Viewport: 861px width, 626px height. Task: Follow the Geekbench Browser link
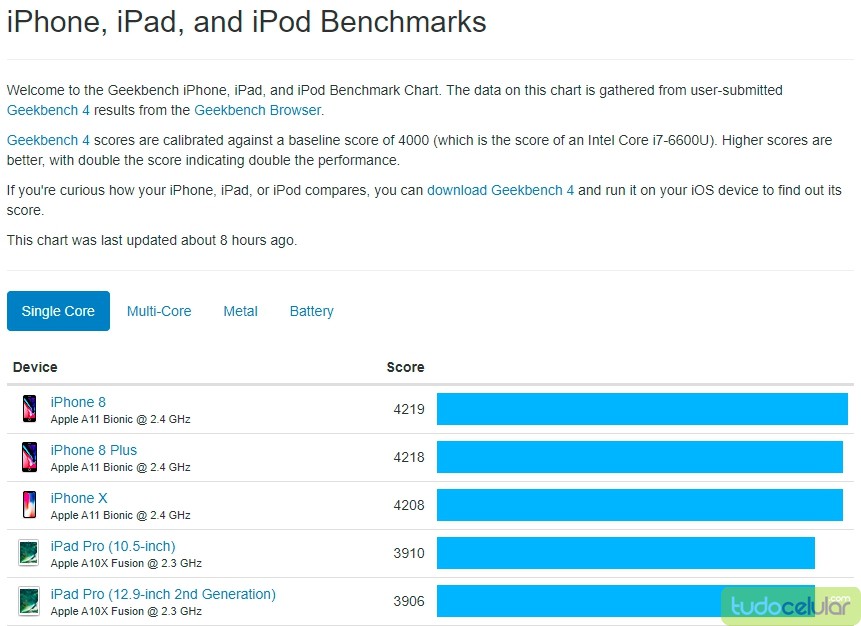[x=257, y=110]
